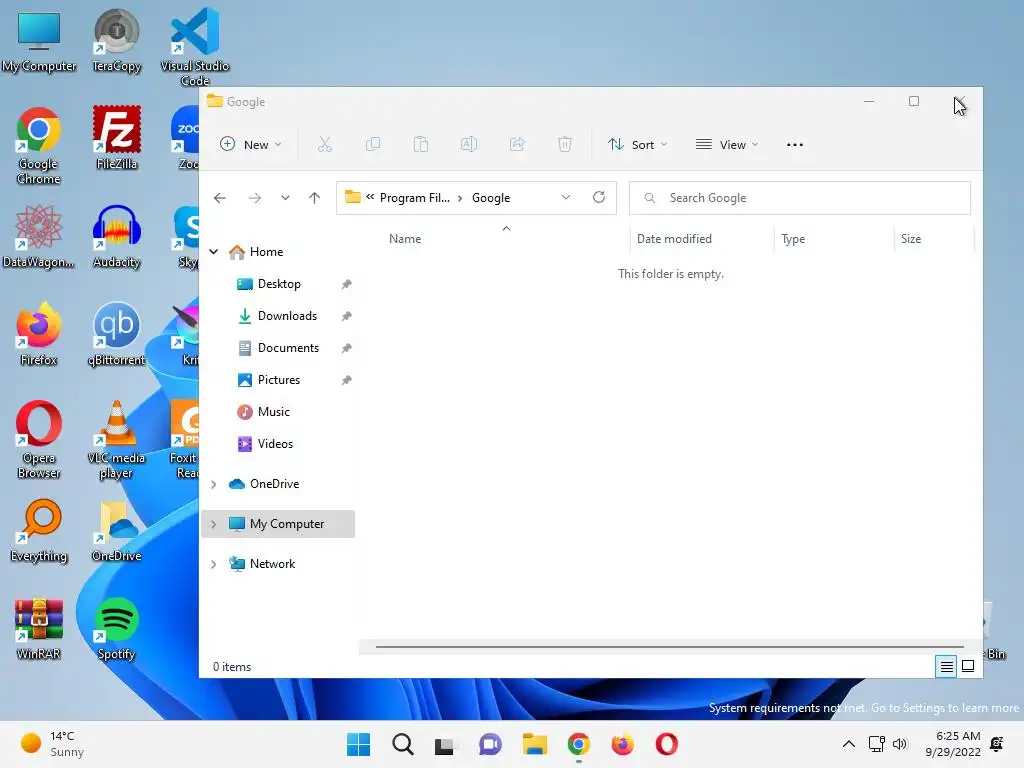Collapse the Home tree node

[x=214, y=251]
